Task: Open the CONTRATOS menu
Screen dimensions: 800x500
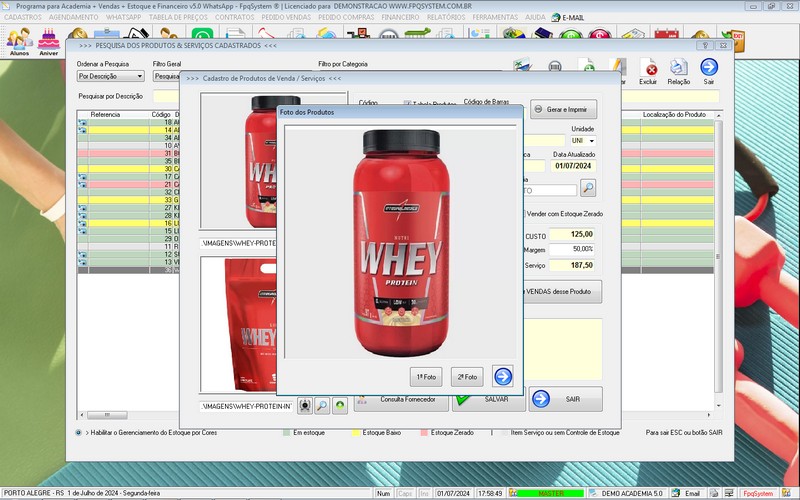Action: (234, 17)
